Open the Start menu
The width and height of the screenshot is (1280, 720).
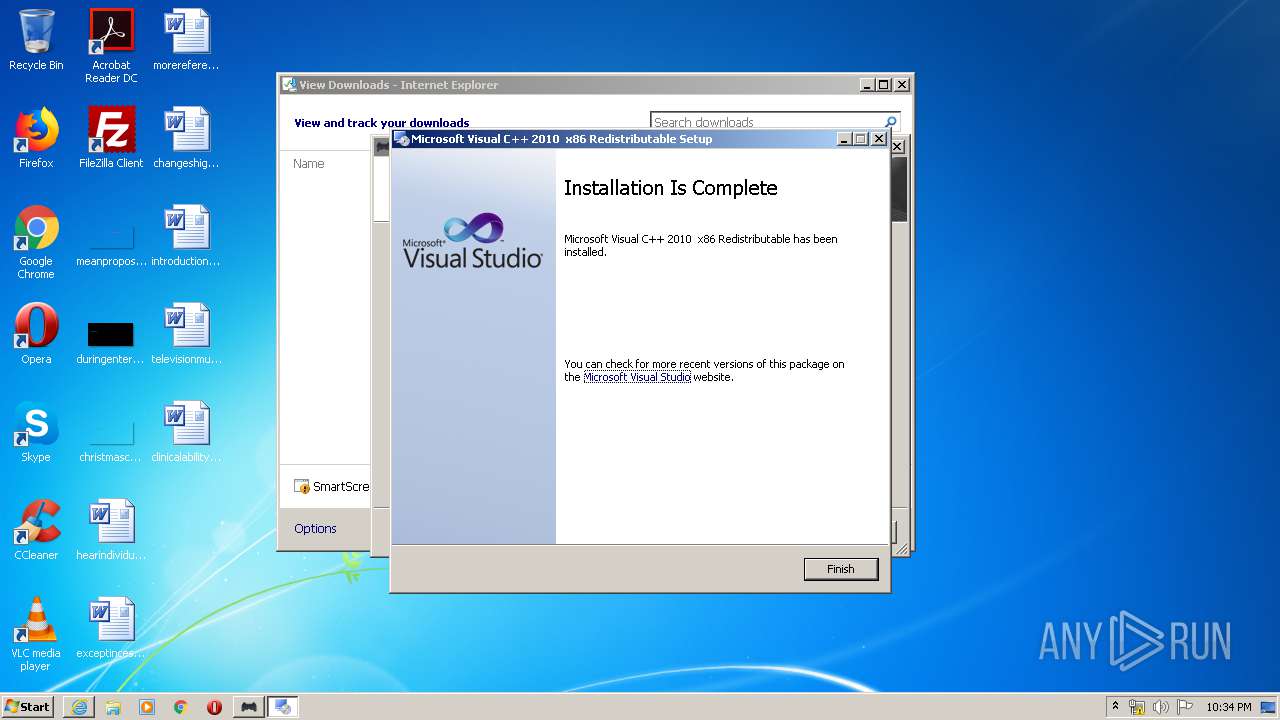(x=27, y=707)
